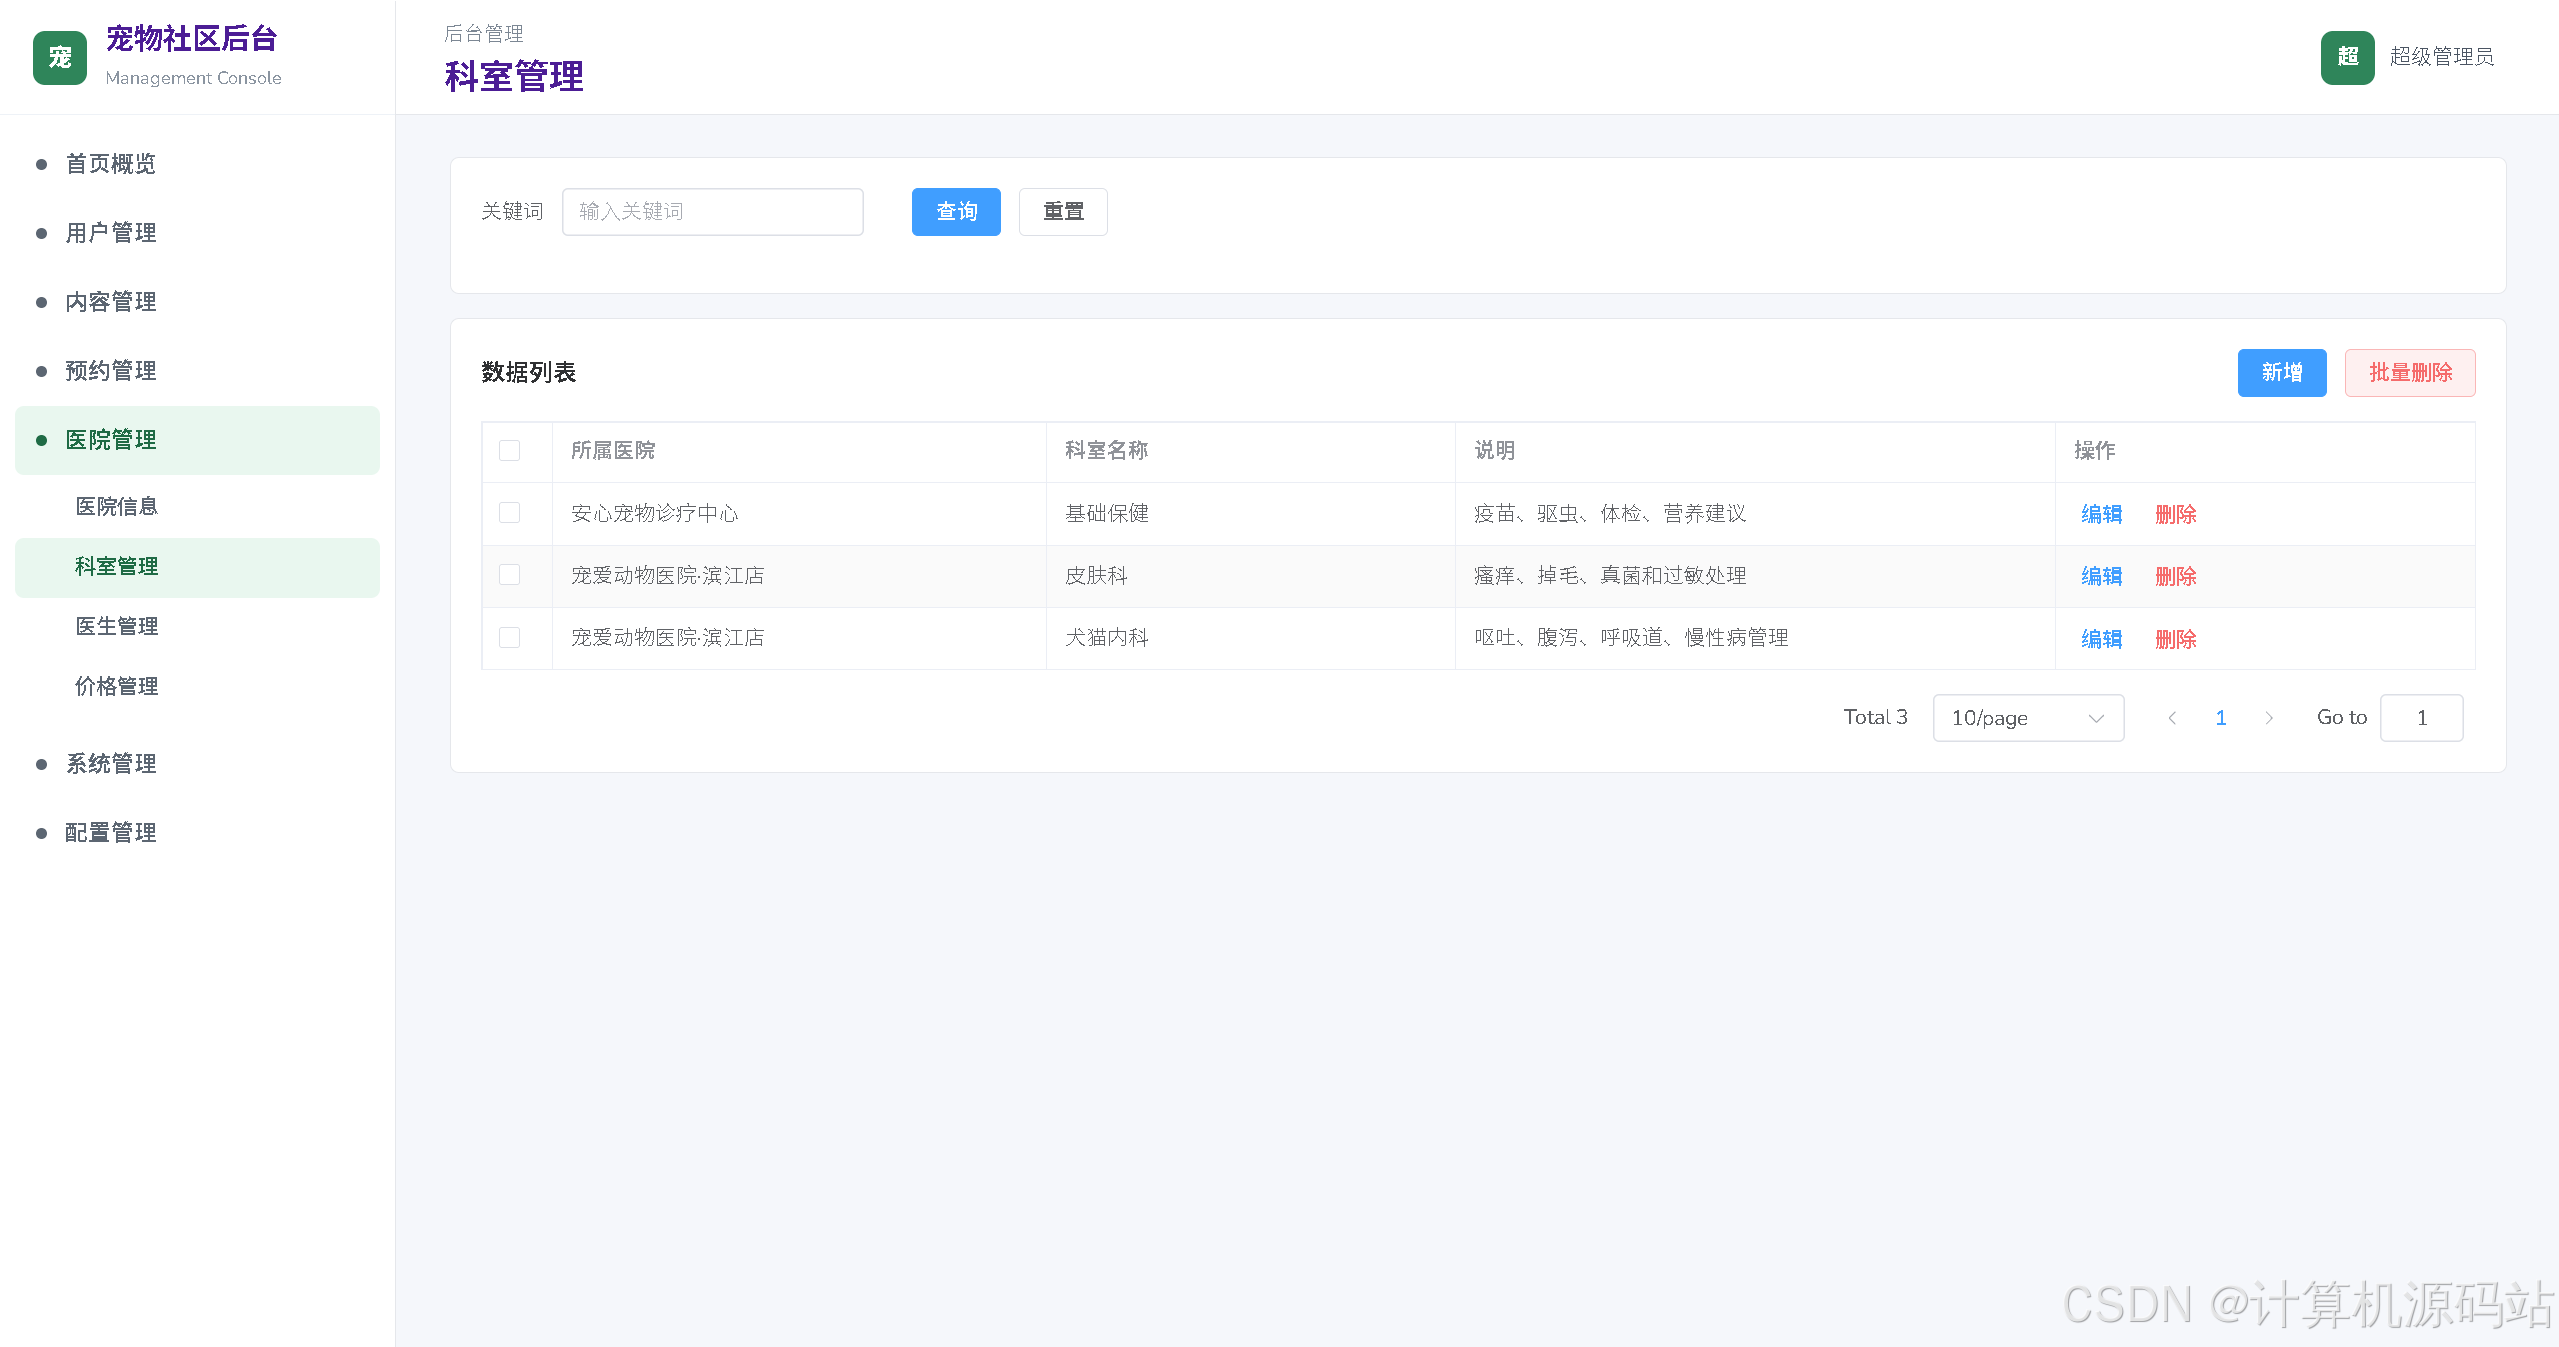Click the 后台管理 breadcrumb text
The height and width of the screenshot is (1347, 2559).
tap(484, 34)
